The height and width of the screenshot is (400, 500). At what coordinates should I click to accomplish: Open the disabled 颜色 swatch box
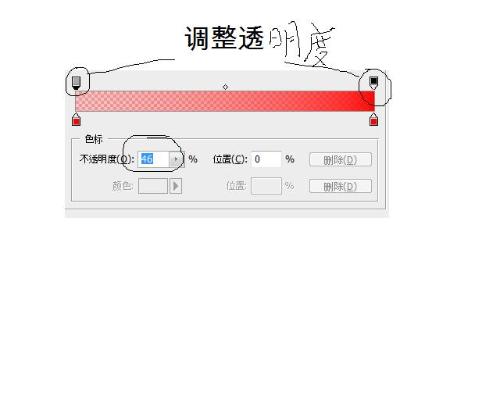point(153,186)
